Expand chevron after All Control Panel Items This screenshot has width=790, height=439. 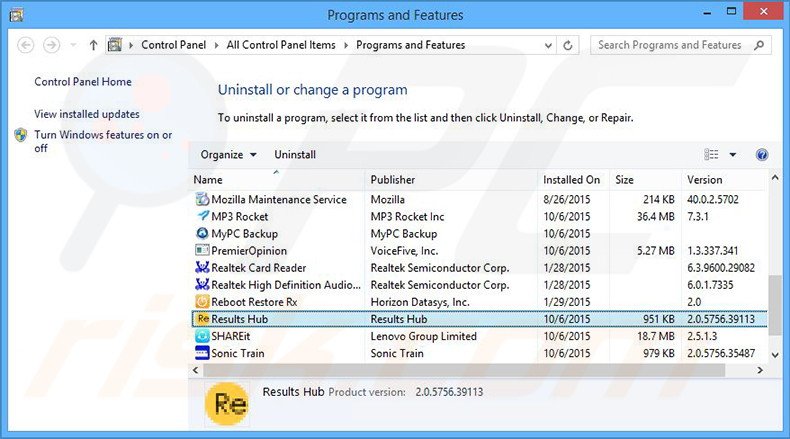click(x=346, y=45)
